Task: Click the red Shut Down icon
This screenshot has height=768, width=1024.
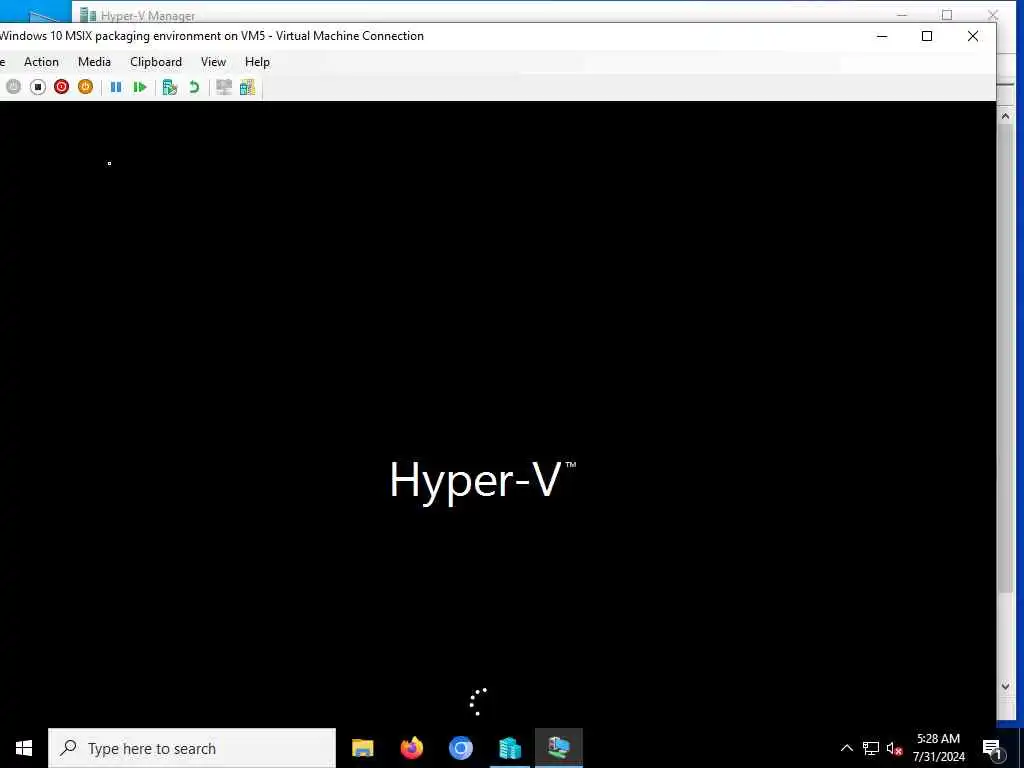Action: pos(61,87)
